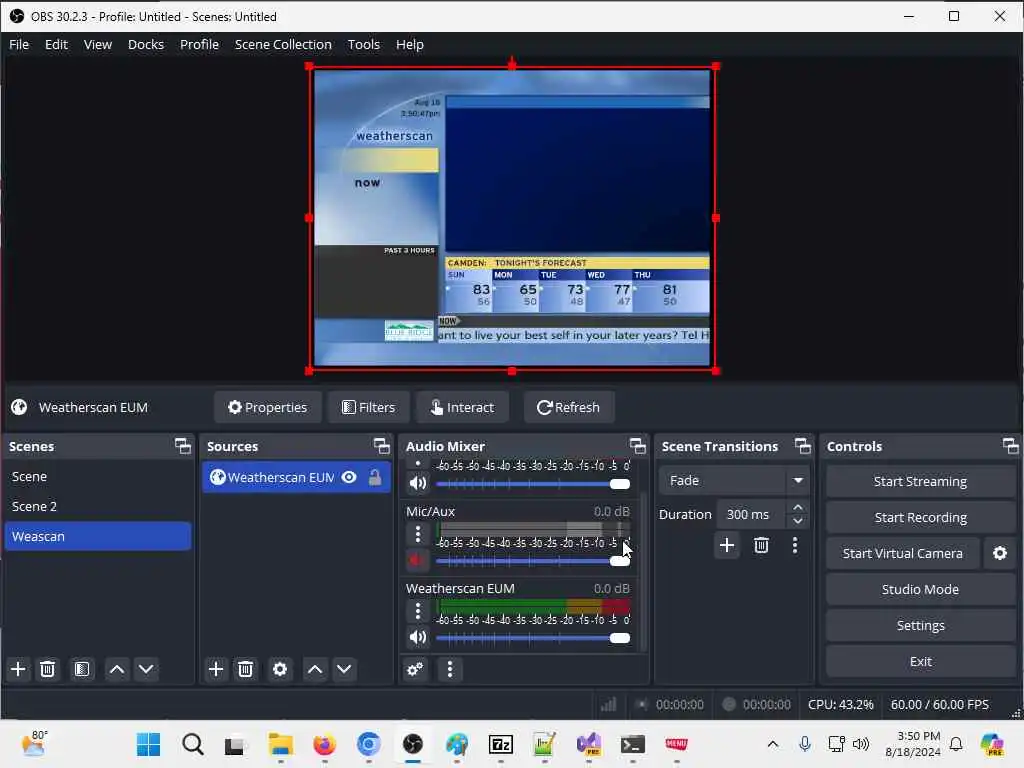Click Start Recording button
The image size is (1024, 768).
coord(920,517)
